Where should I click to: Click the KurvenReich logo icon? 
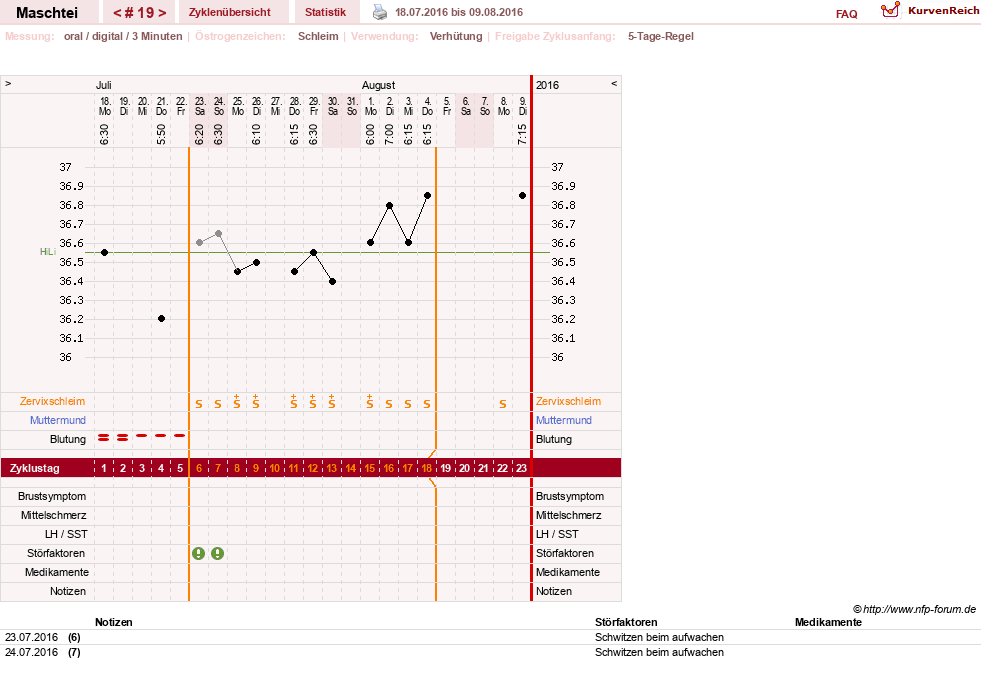(x=890, y=10)
